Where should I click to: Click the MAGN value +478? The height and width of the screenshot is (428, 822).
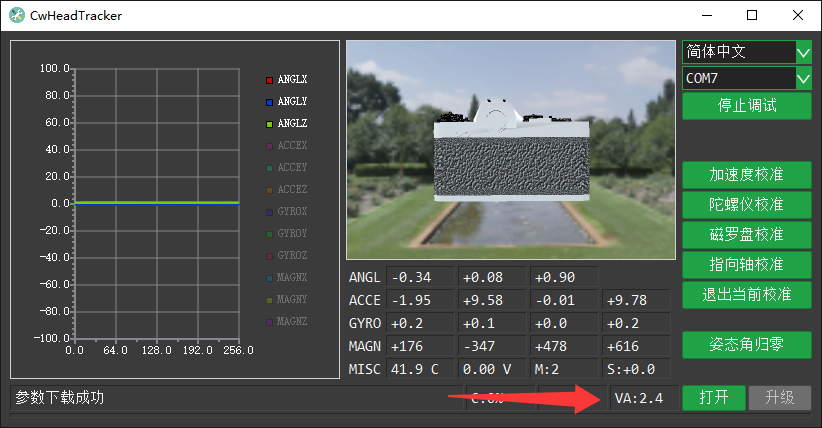pyautogui.click(x=564, y=346)
